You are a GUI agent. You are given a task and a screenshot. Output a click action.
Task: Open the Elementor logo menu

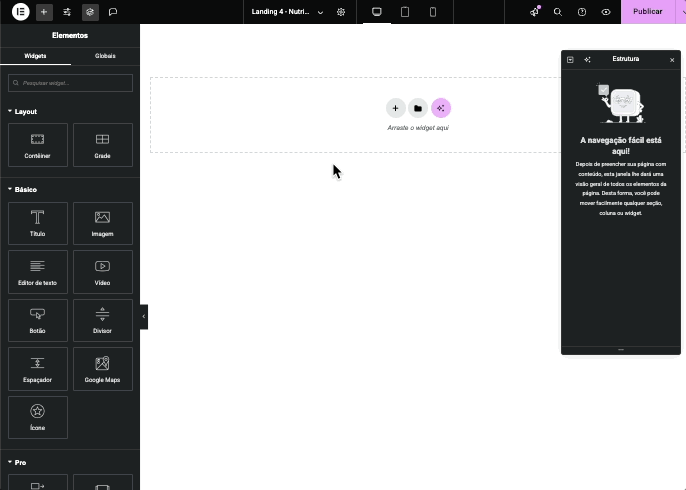(x=20, y=12)
